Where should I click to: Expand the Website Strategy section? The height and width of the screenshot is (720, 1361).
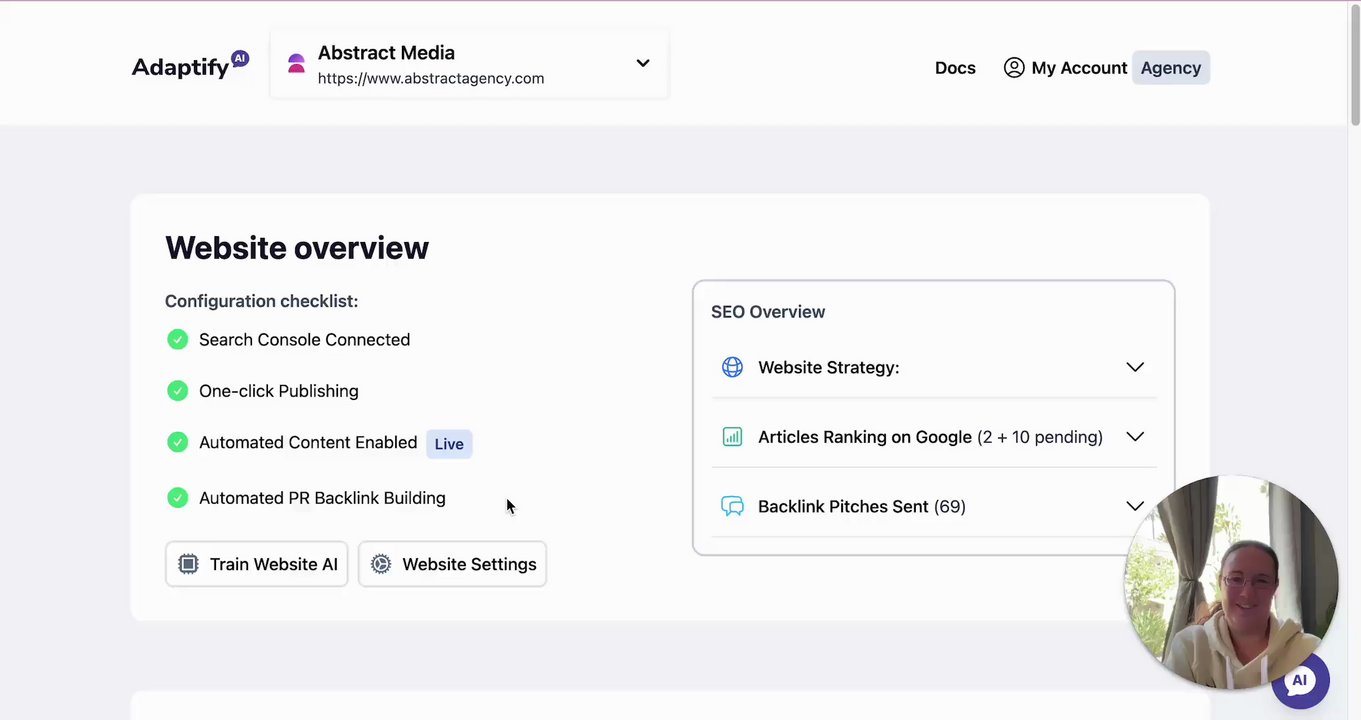[1135, 367]
